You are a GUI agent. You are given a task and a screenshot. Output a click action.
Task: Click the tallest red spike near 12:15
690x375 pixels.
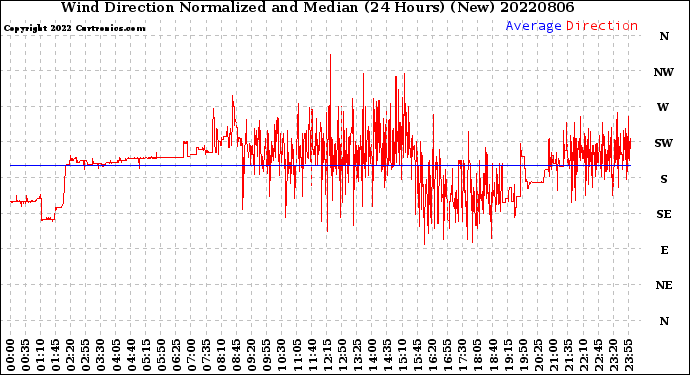click(x=330, y=79)
